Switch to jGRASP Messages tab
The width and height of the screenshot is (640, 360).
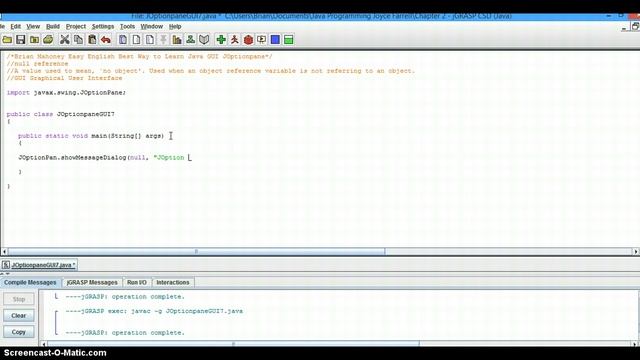tap(92, 282)
